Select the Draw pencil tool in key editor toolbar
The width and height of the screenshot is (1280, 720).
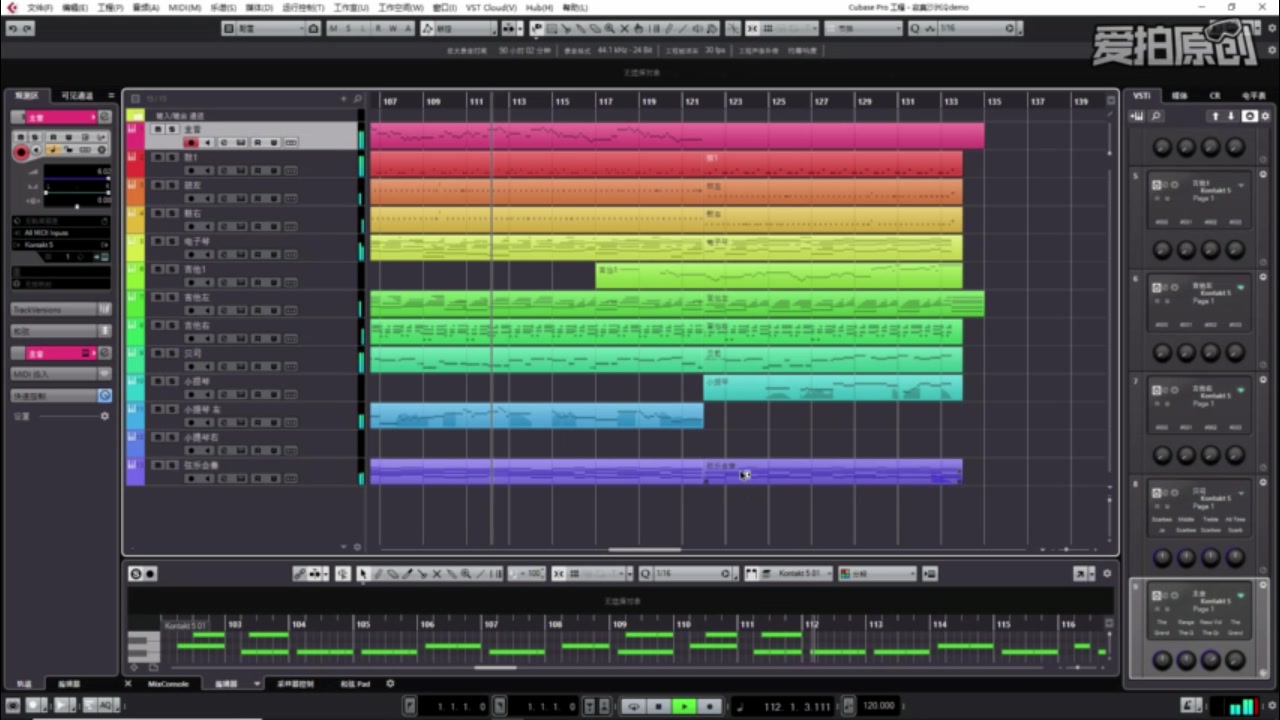378,574
